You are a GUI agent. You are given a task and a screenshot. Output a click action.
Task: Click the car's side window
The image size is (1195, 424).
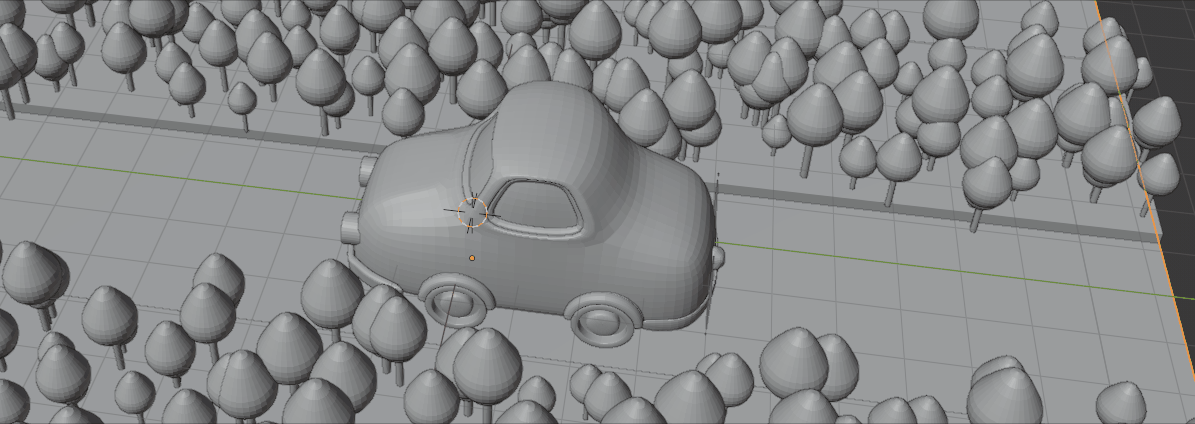pos(537,204)
